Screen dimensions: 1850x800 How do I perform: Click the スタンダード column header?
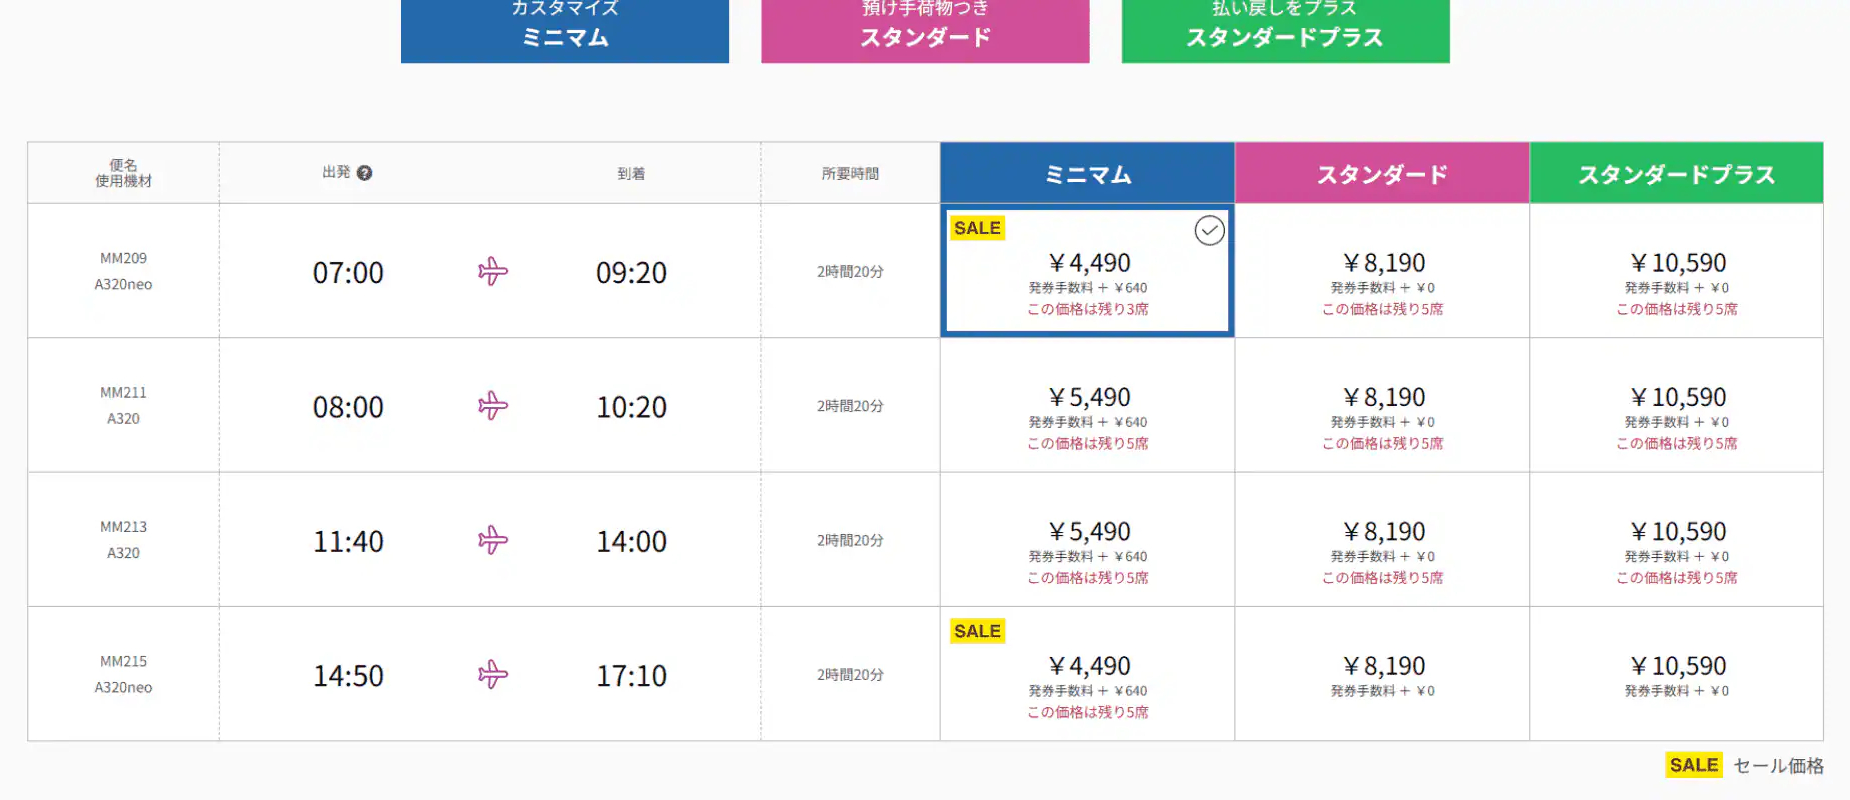[1381, 172]
